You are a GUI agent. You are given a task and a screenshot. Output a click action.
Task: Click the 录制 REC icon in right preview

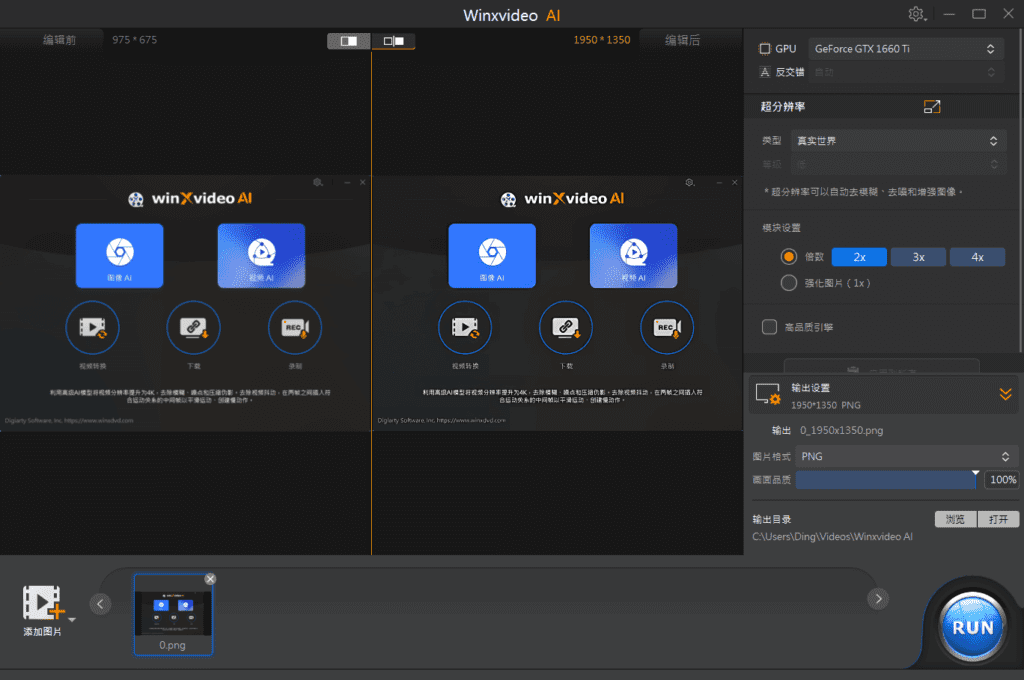[x=667, y=327]
